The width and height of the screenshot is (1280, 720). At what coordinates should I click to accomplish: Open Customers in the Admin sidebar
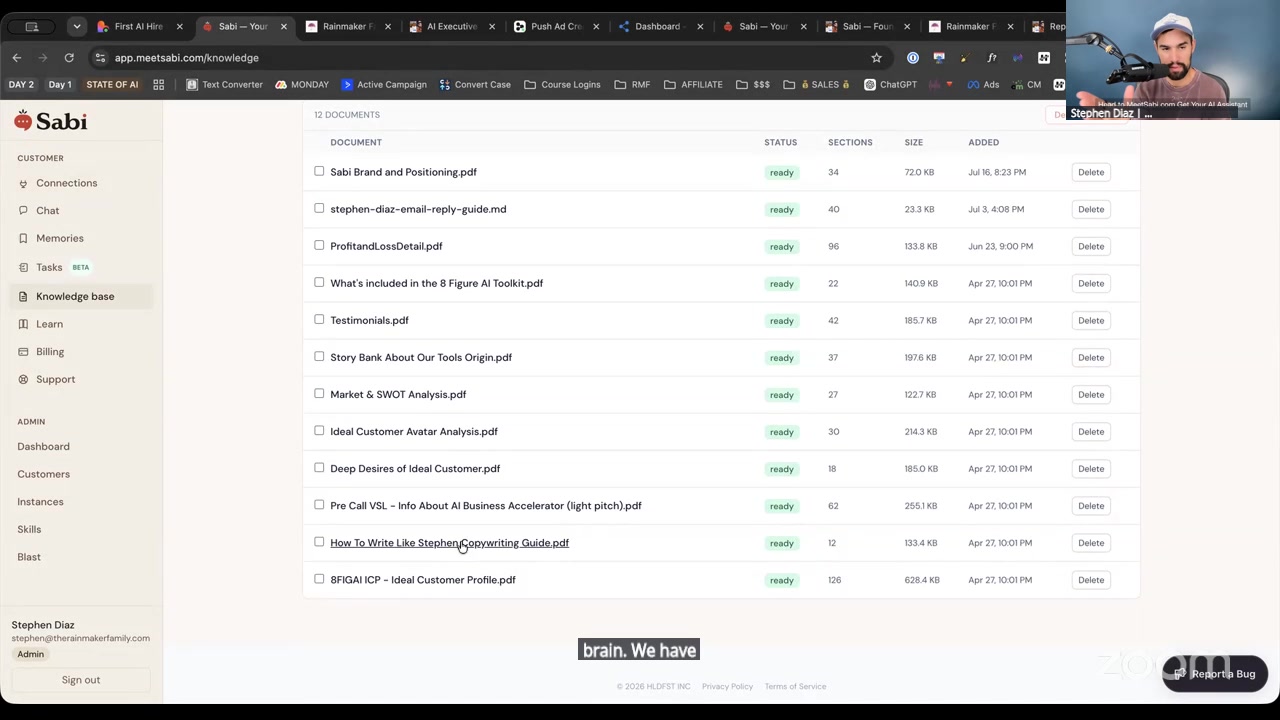(43, 474)
